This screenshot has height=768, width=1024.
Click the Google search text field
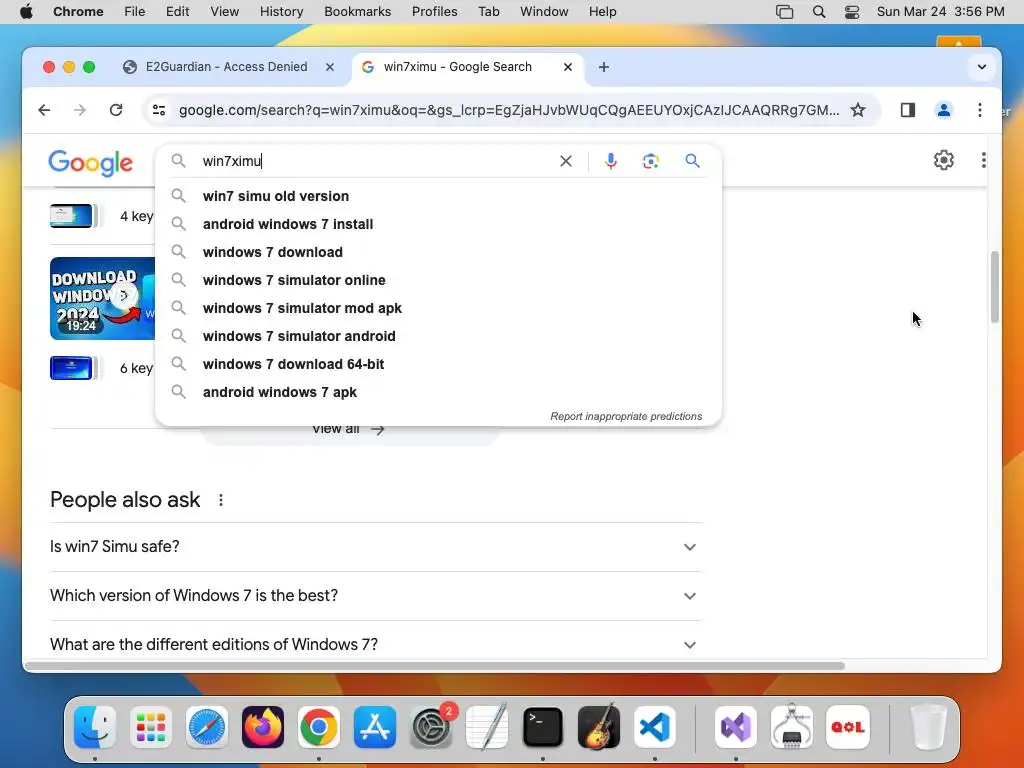click(376, 161)
